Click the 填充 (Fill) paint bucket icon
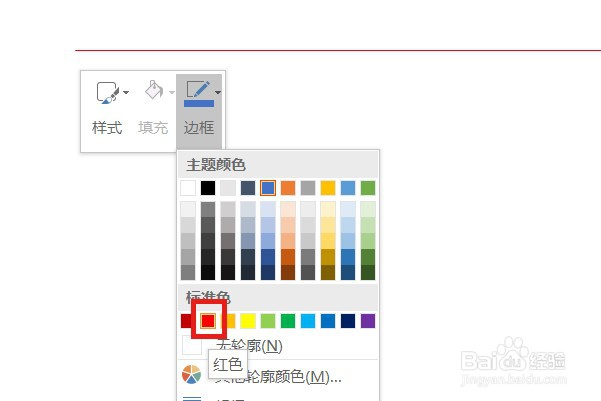 [154, 90]
